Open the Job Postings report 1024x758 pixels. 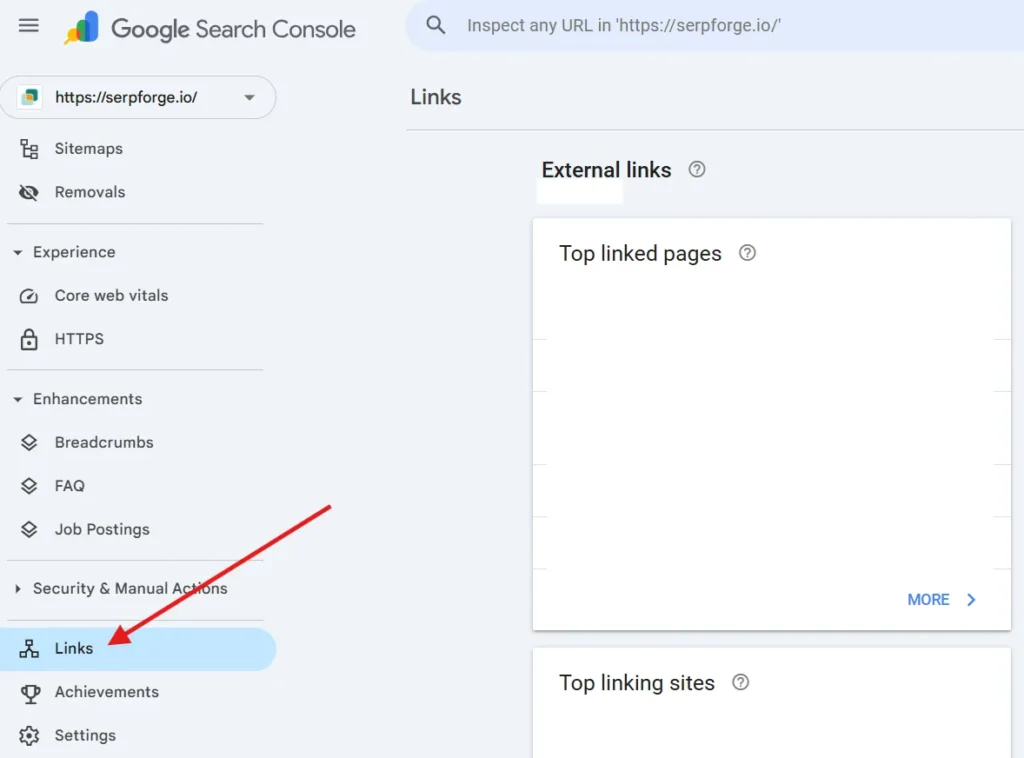pos(102,529)
